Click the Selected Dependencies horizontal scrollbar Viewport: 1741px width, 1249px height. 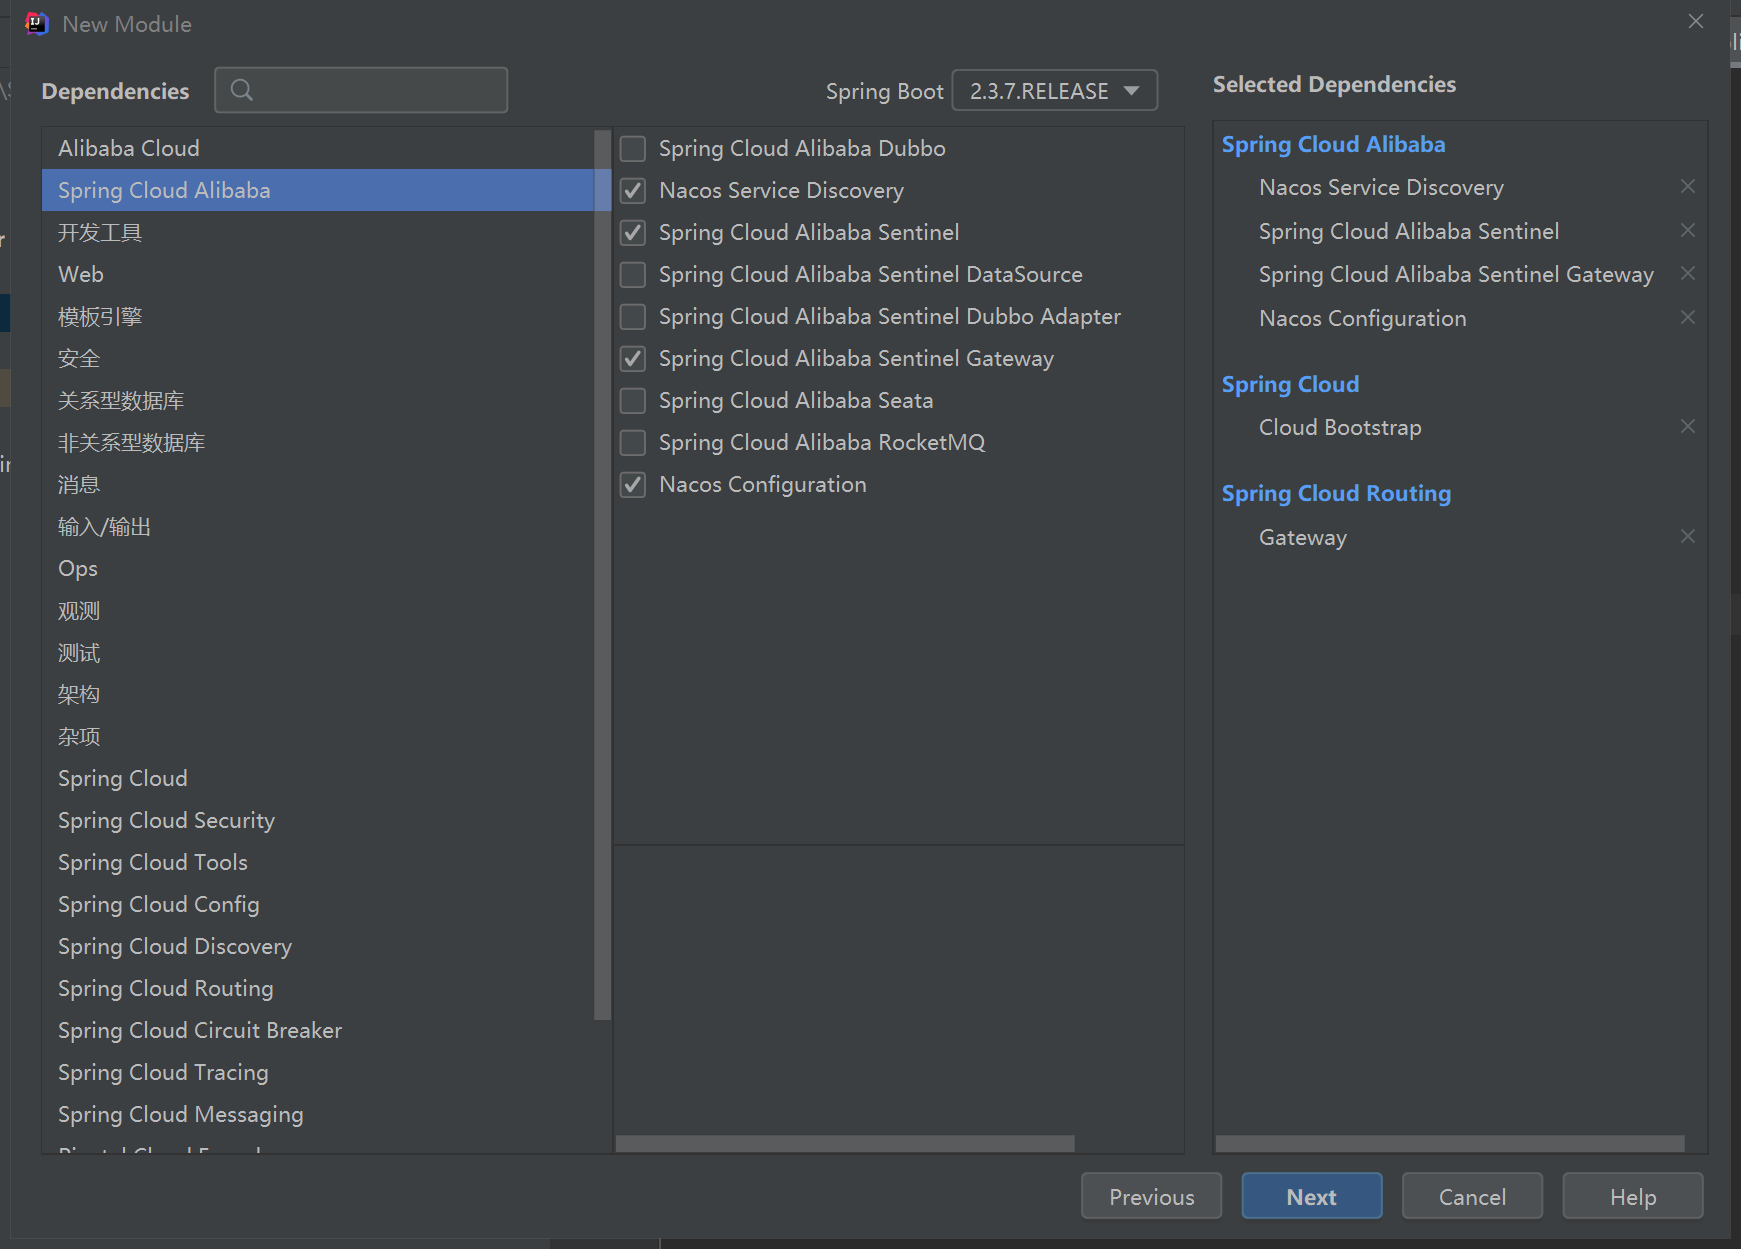point(1450,1143)
